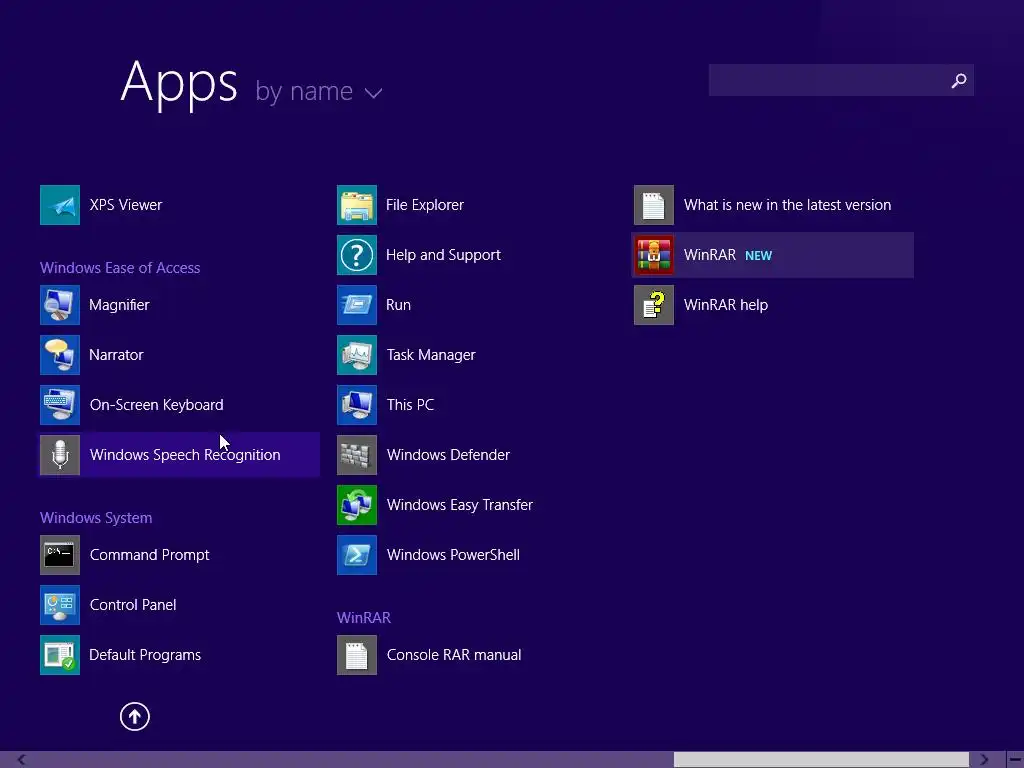Screen dimensions: 1024x768
Task: Open the Command Prompt icon
Action: pos(59,555)
